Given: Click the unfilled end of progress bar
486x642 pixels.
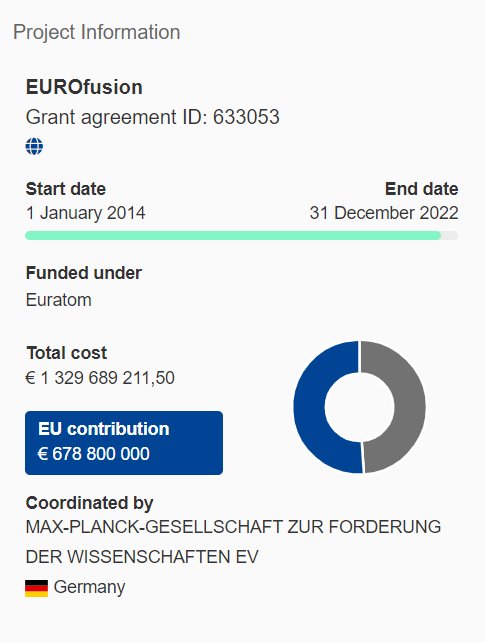Looking at the screenshot, I should click(450, 235).
